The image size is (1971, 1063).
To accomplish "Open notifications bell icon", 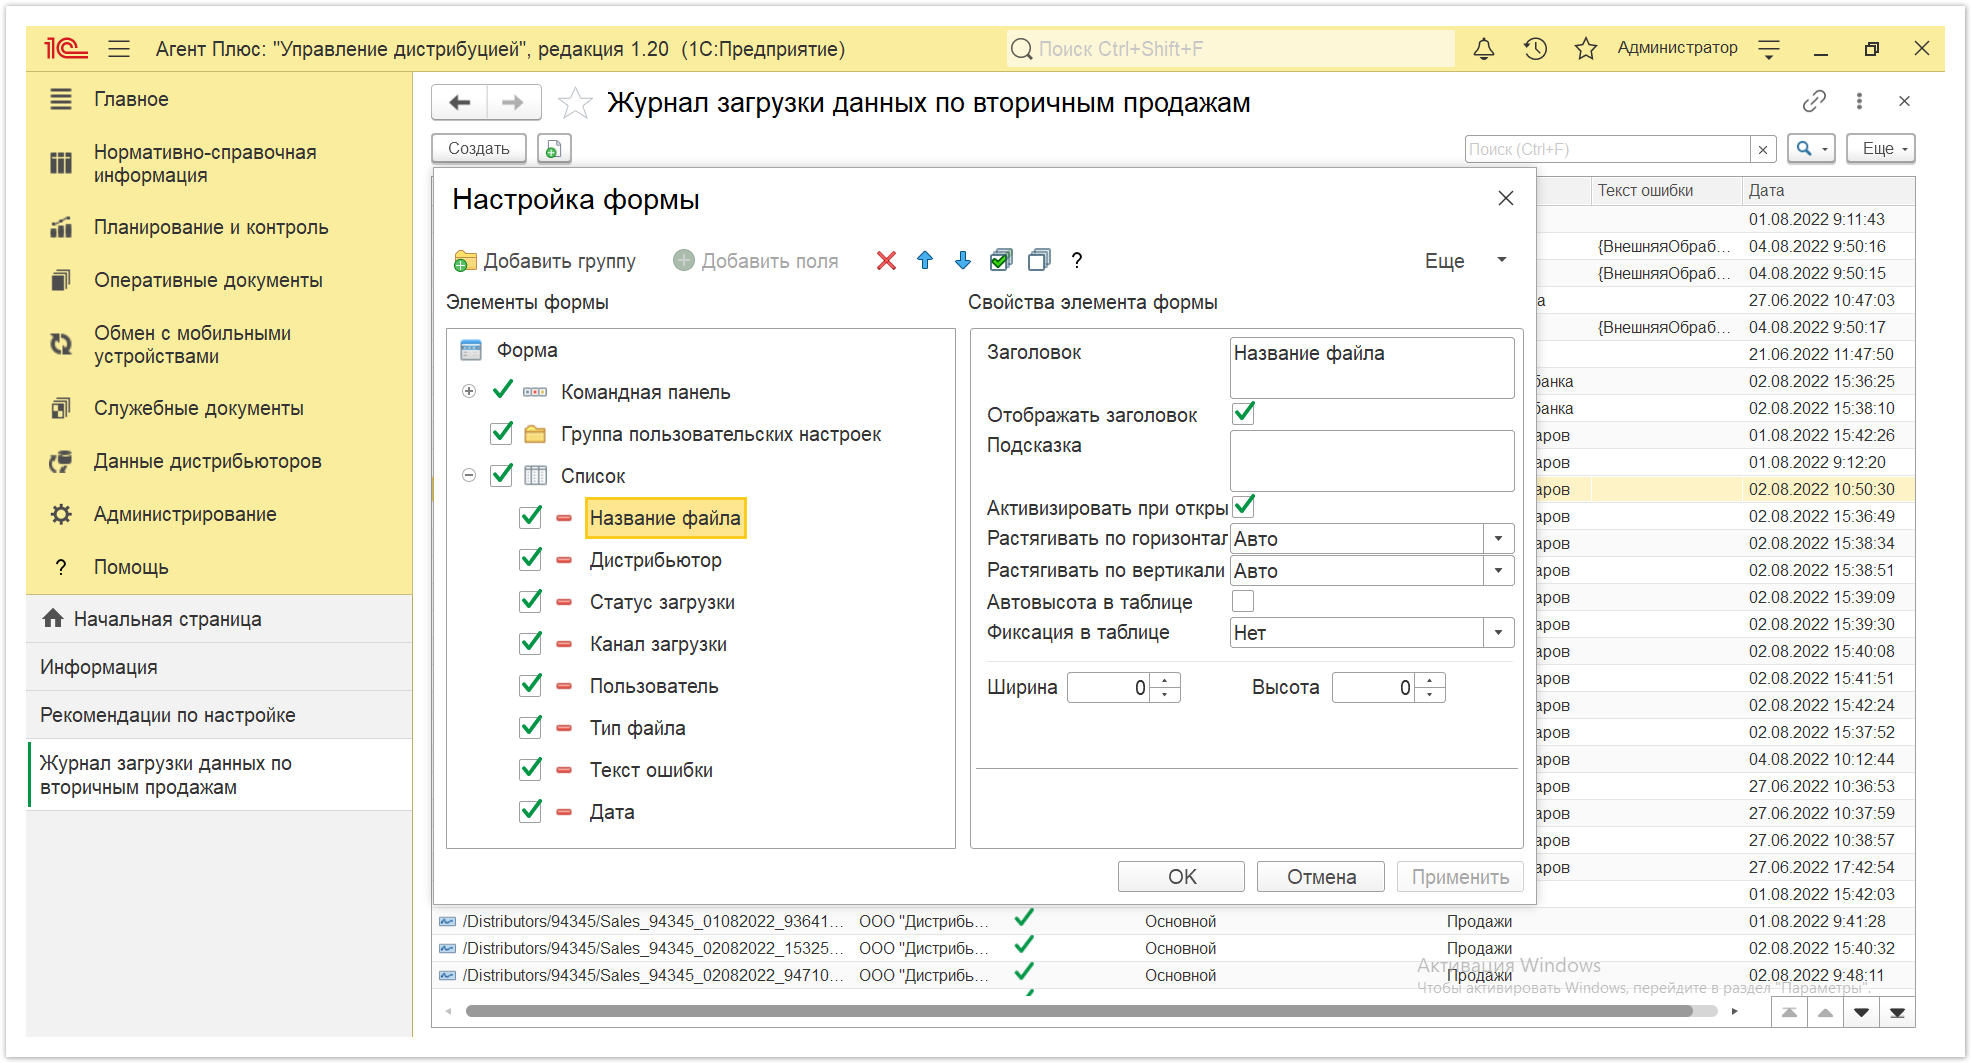I will [x=1484, y=48].
